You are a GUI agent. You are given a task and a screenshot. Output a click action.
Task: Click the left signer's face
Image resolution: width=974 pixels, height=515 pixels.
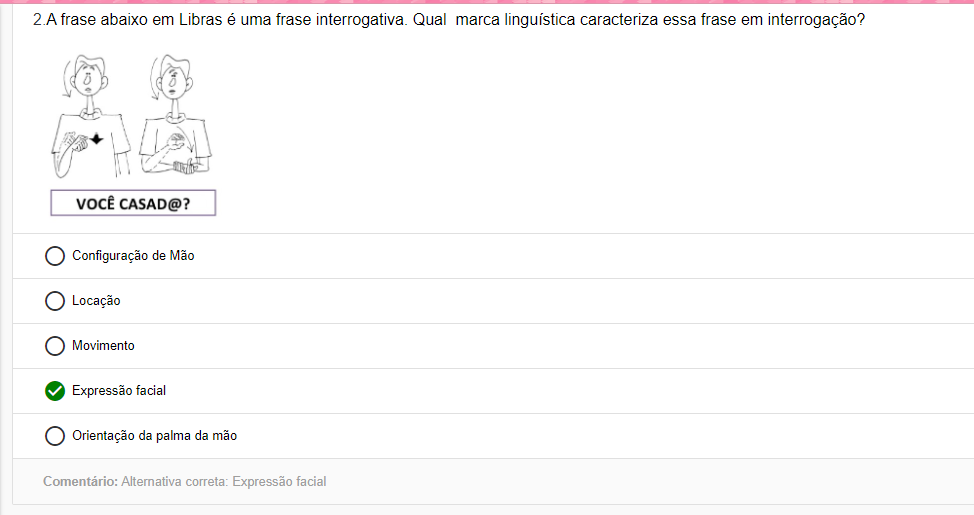point(89,78)
